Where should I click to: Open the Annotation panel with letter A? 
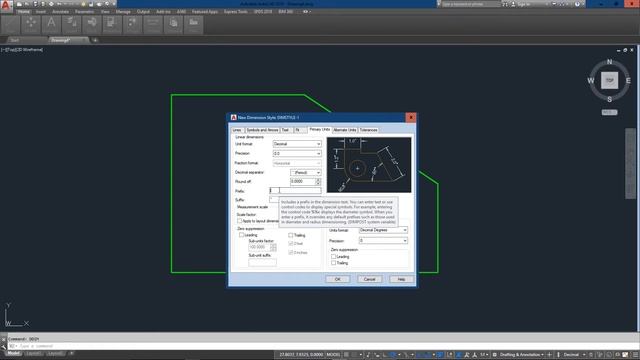51,25
